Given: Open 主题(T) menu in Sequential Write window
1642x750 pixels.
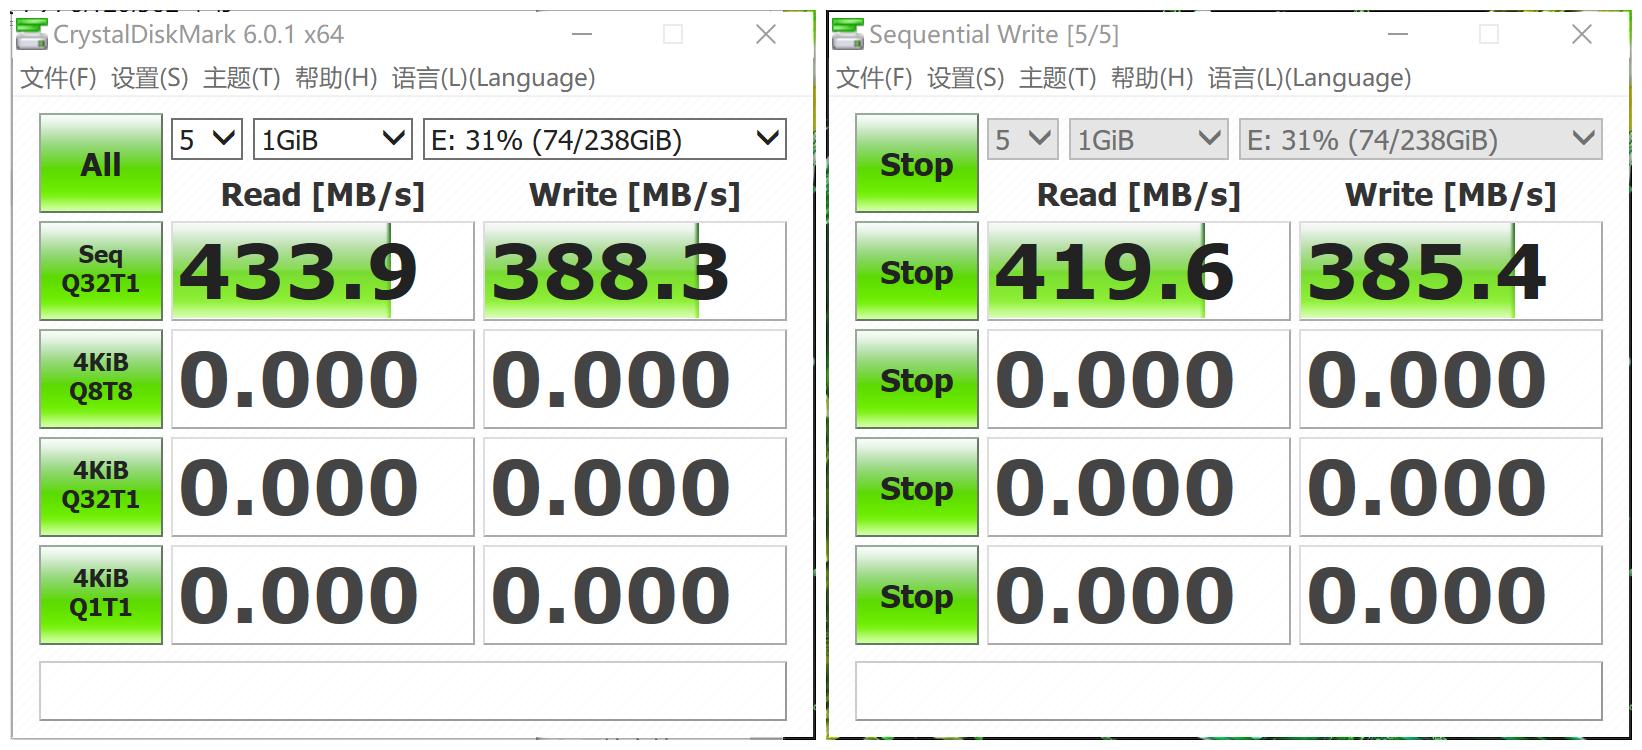Looking at the screenshot, I should [x=1058, y=78].
